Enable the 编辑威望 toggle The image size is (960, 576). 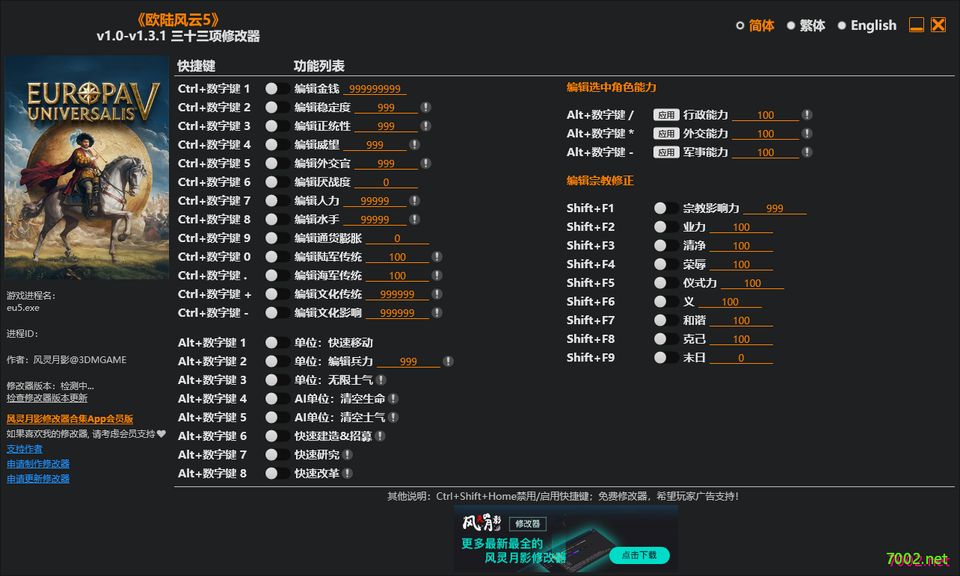277,144
